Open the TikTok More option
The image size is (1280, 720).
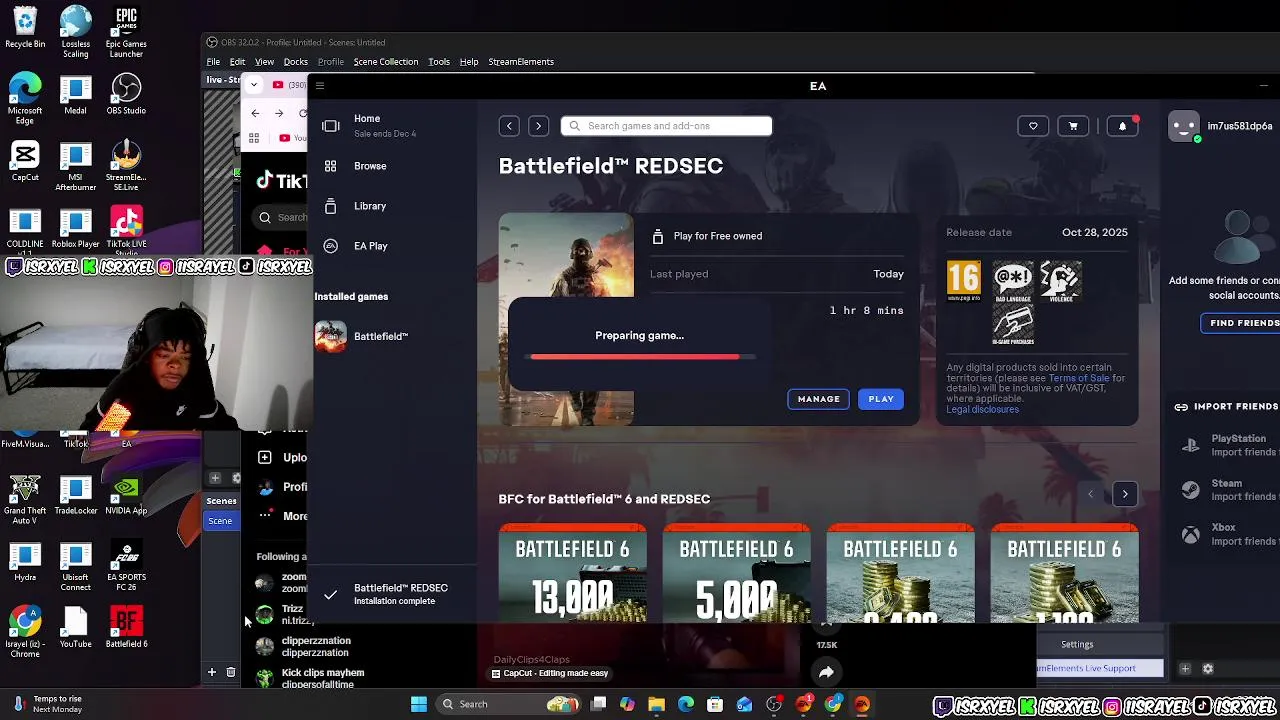pos(282,516)
